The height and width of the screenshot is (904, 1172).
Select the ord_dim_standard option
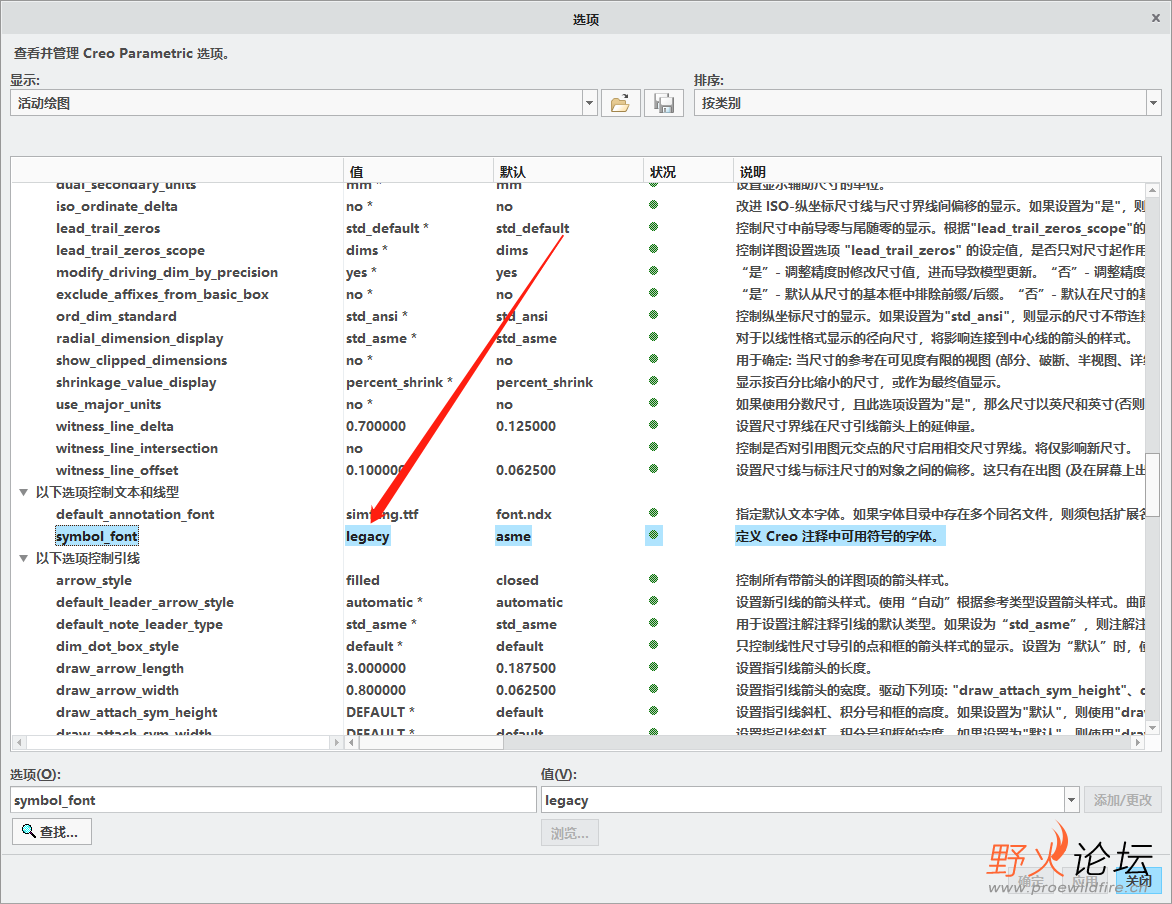pyautogui.click(x=116, y=316)
